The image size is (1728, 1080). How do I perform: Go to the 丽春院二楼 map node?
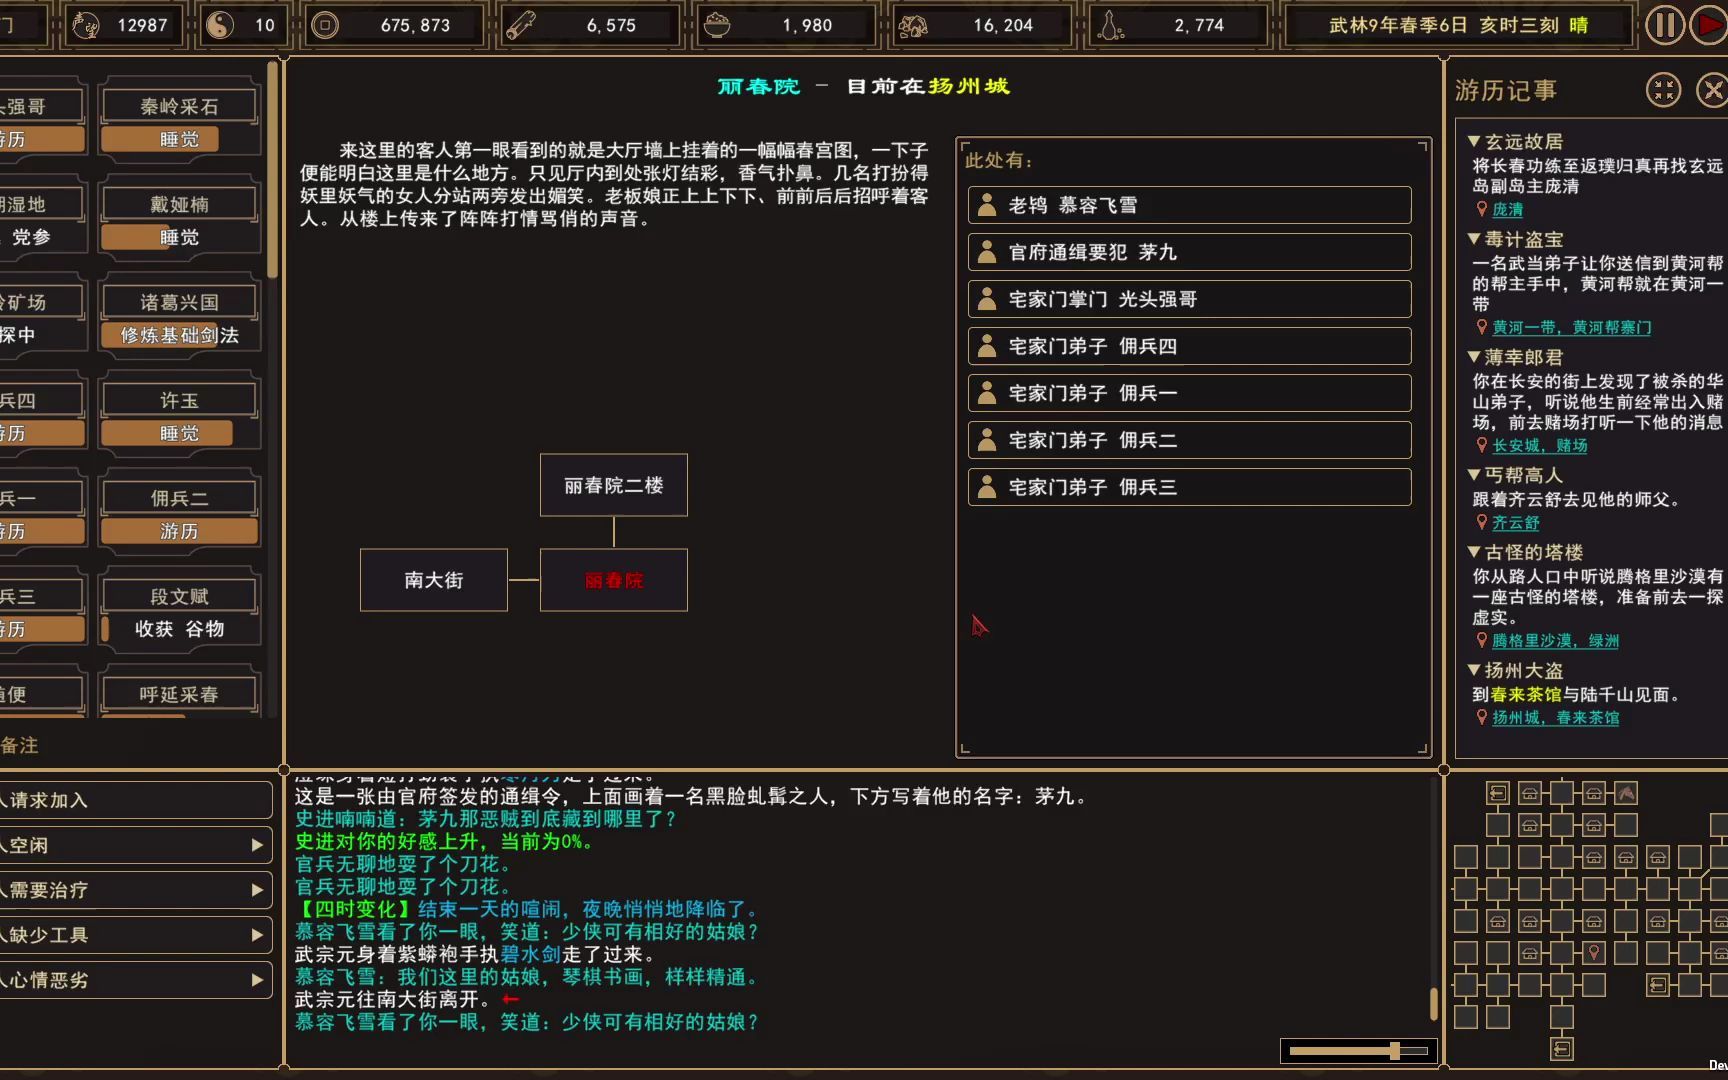pos(614,485)
